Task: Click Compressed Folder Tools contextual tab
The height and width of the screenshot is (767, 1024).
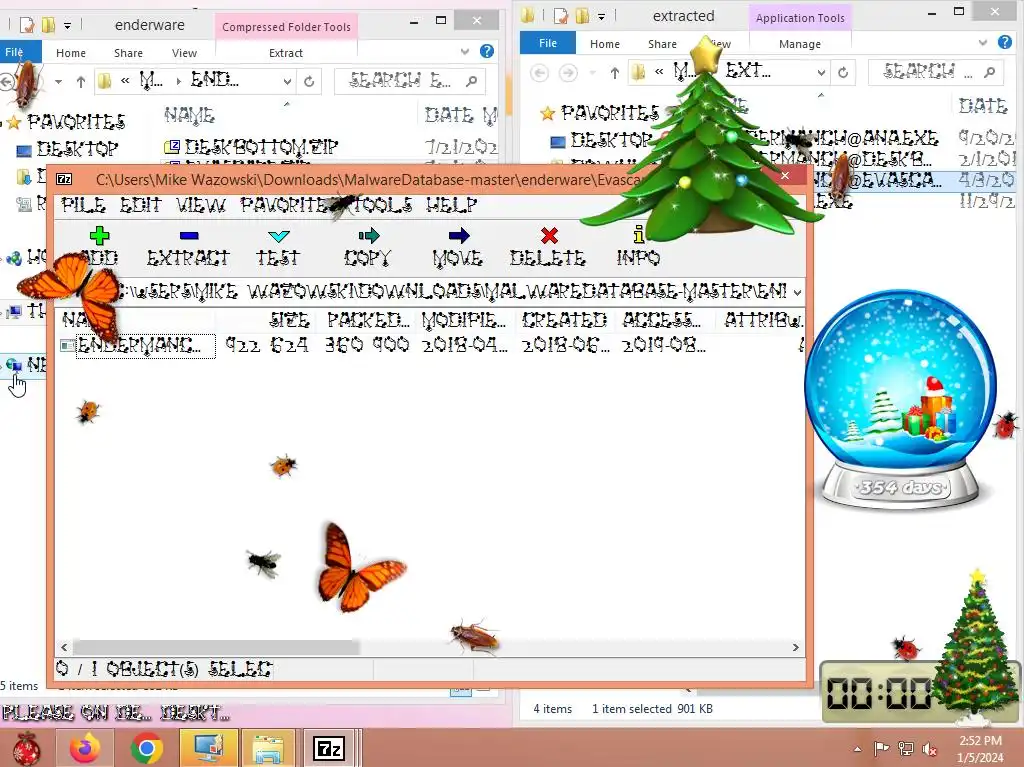Action: (286, 27)
